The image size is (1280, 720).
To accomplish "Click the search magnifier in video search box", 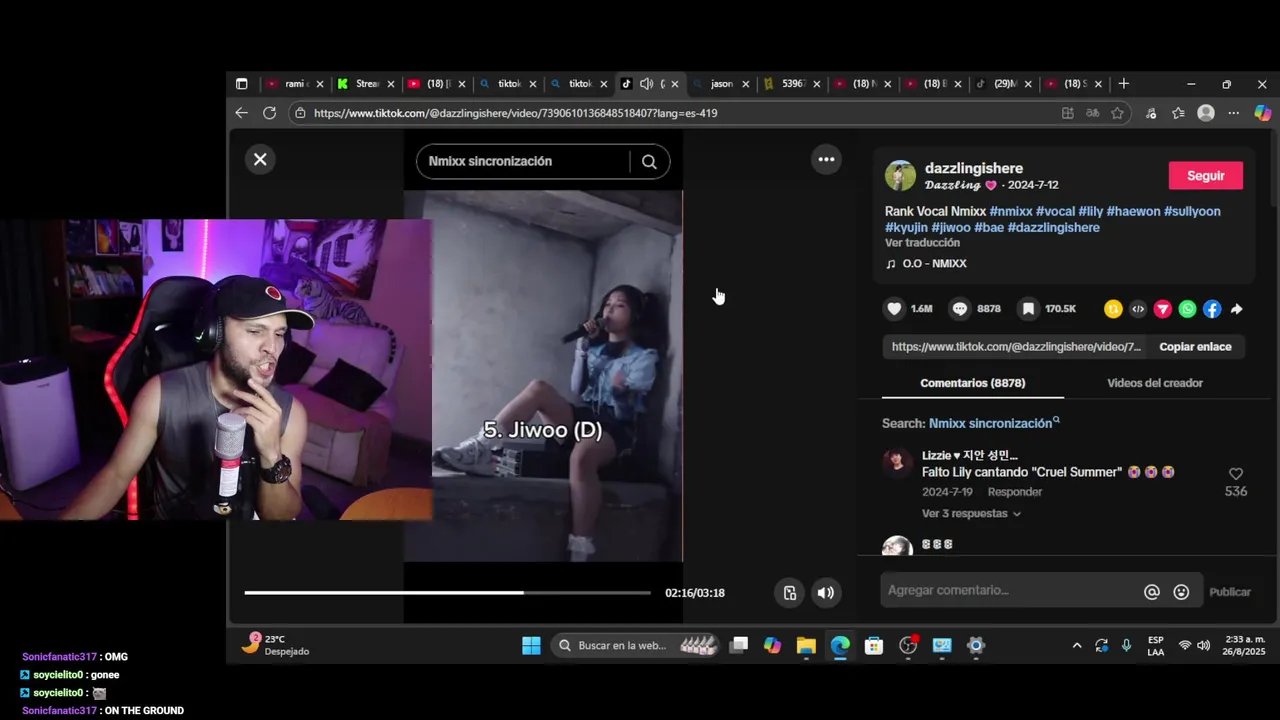I will click(649, 161).
